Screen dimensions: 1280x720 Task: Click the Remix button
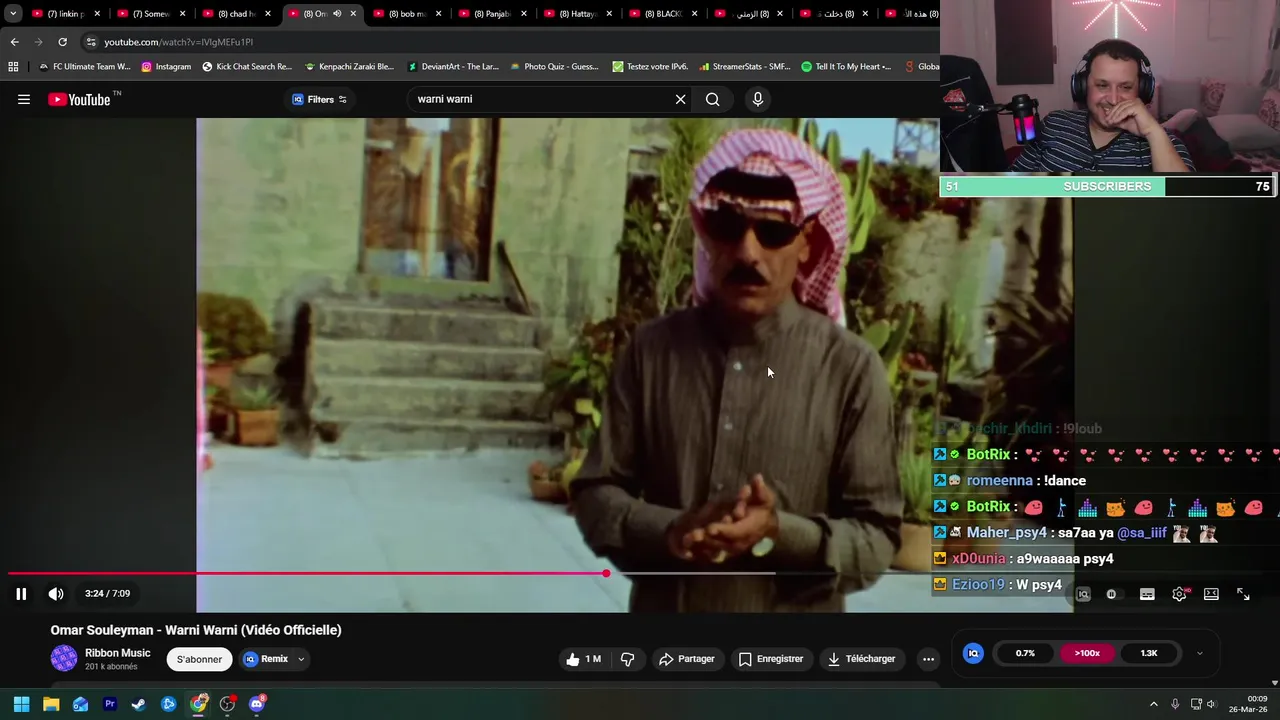(x=266, y=659)
